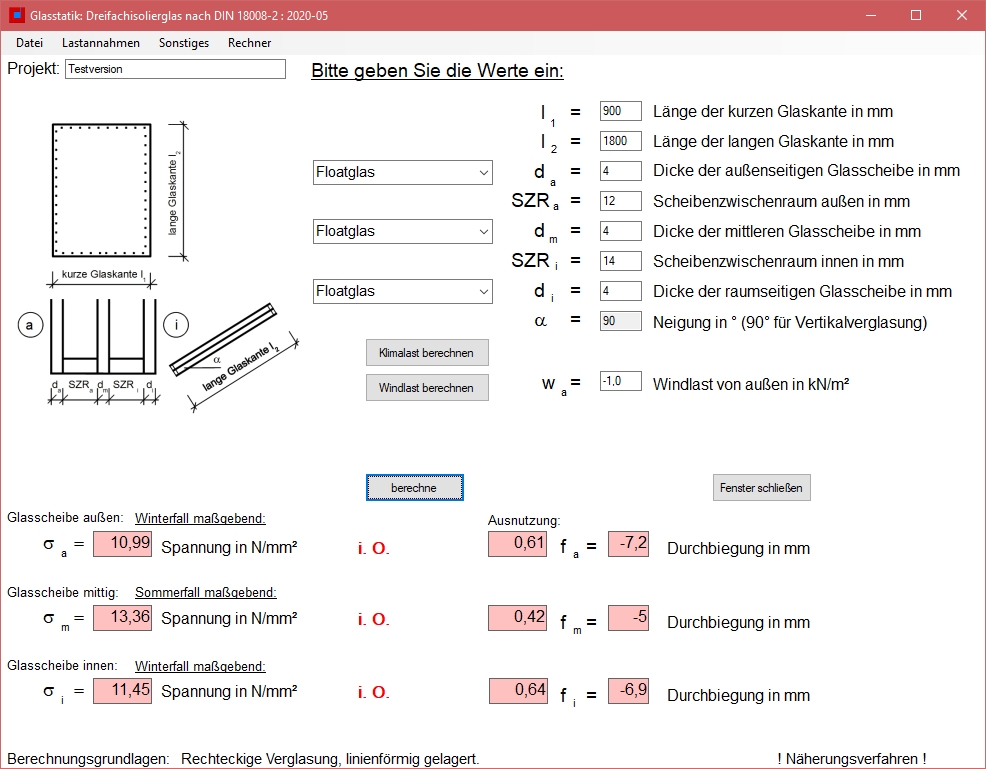Click the 'Winterfall maßgebend' label for inner pane
Image resolution: width=986 pixels, height=769 pixels.
[x=200, y=666]
